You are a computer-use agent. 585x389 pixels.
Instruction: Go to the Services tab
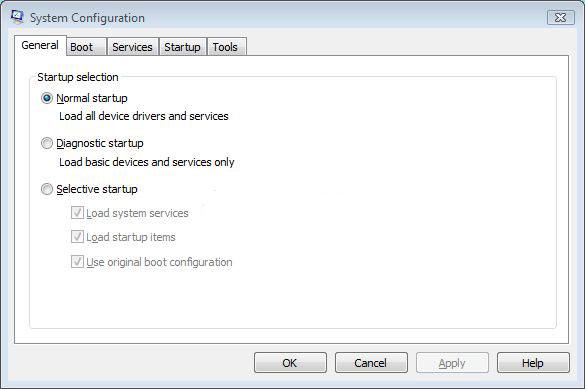[x=132, y=47]
